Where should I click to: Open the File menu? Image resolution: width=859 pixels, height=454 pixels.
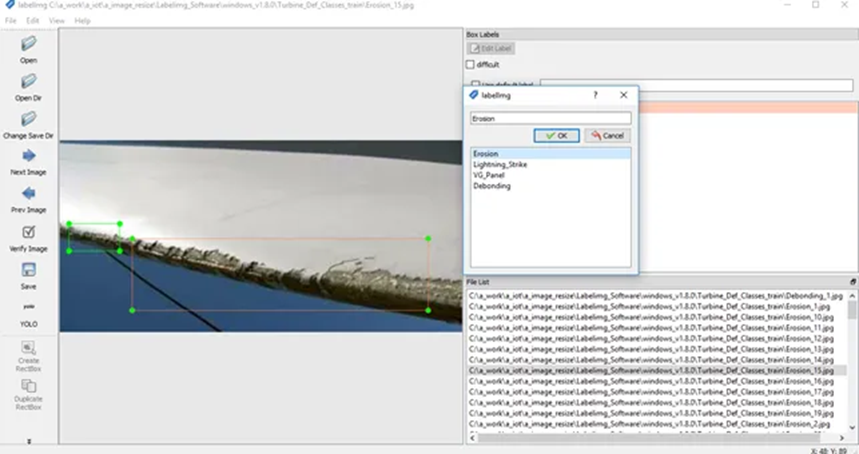(x=10, y=21)
